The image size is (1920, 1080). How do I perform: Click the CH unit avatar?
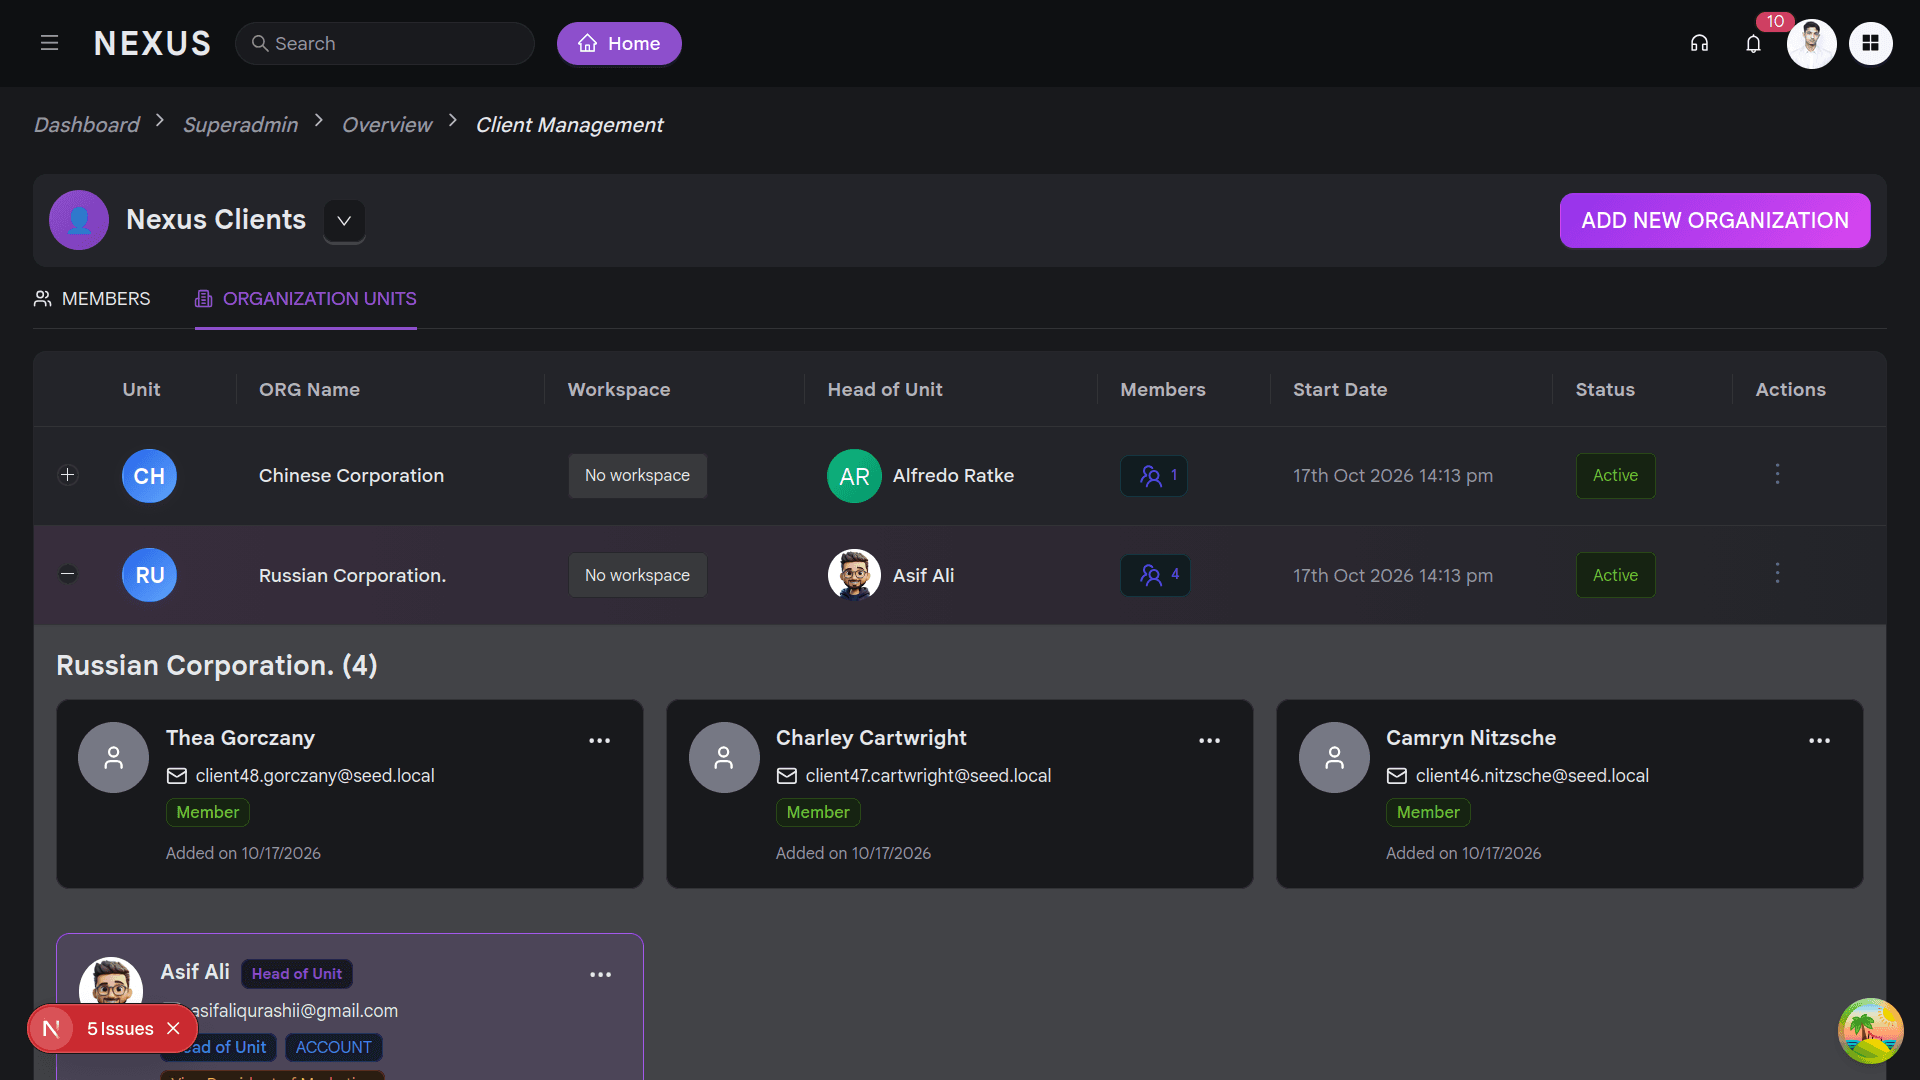[149, 476]
